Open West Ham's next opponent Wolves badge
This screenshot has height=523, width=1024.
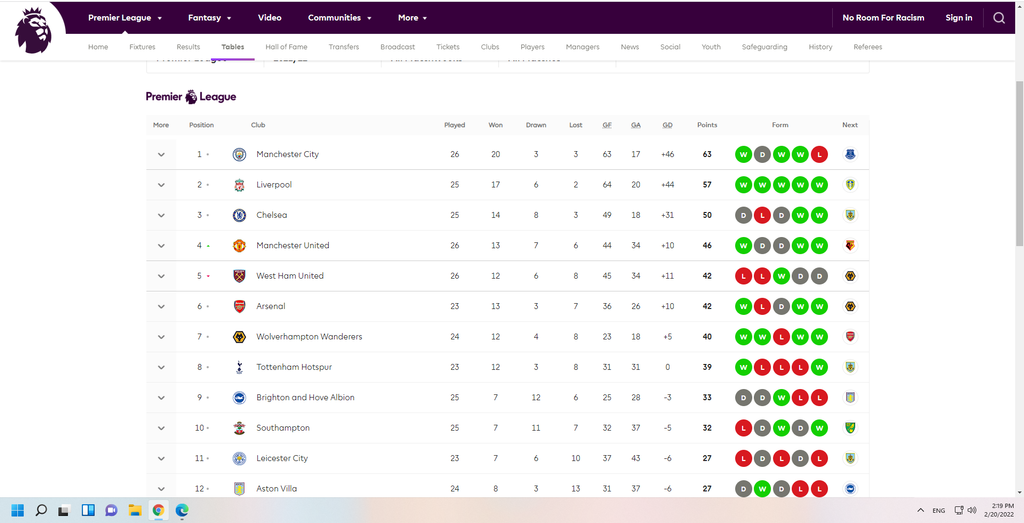[850, 276]
